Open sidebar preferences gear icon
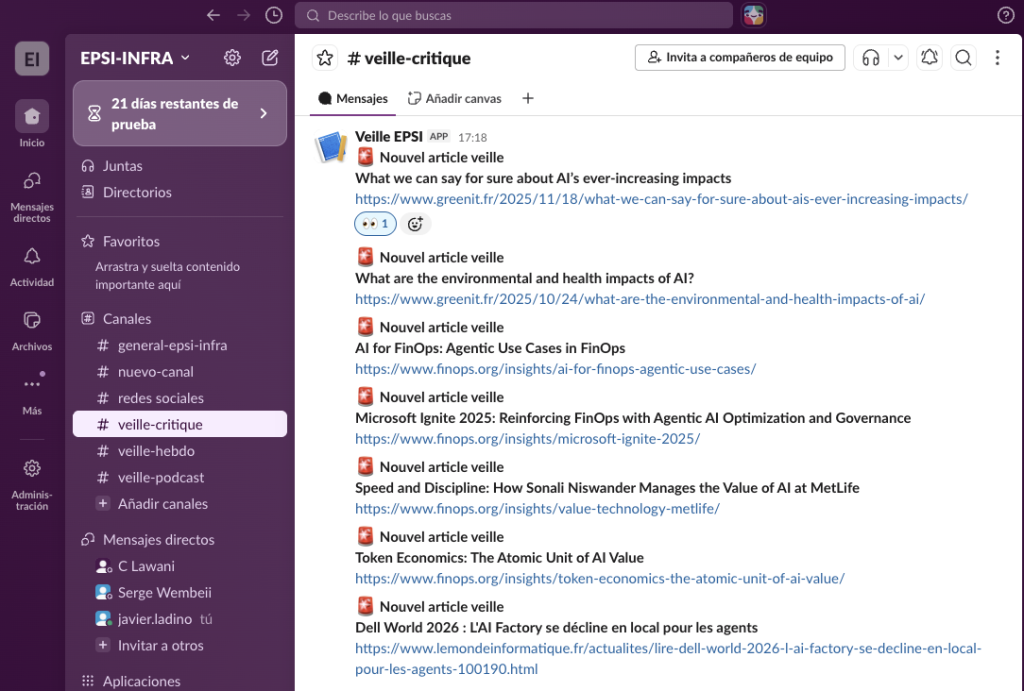 tap(232, 58)
